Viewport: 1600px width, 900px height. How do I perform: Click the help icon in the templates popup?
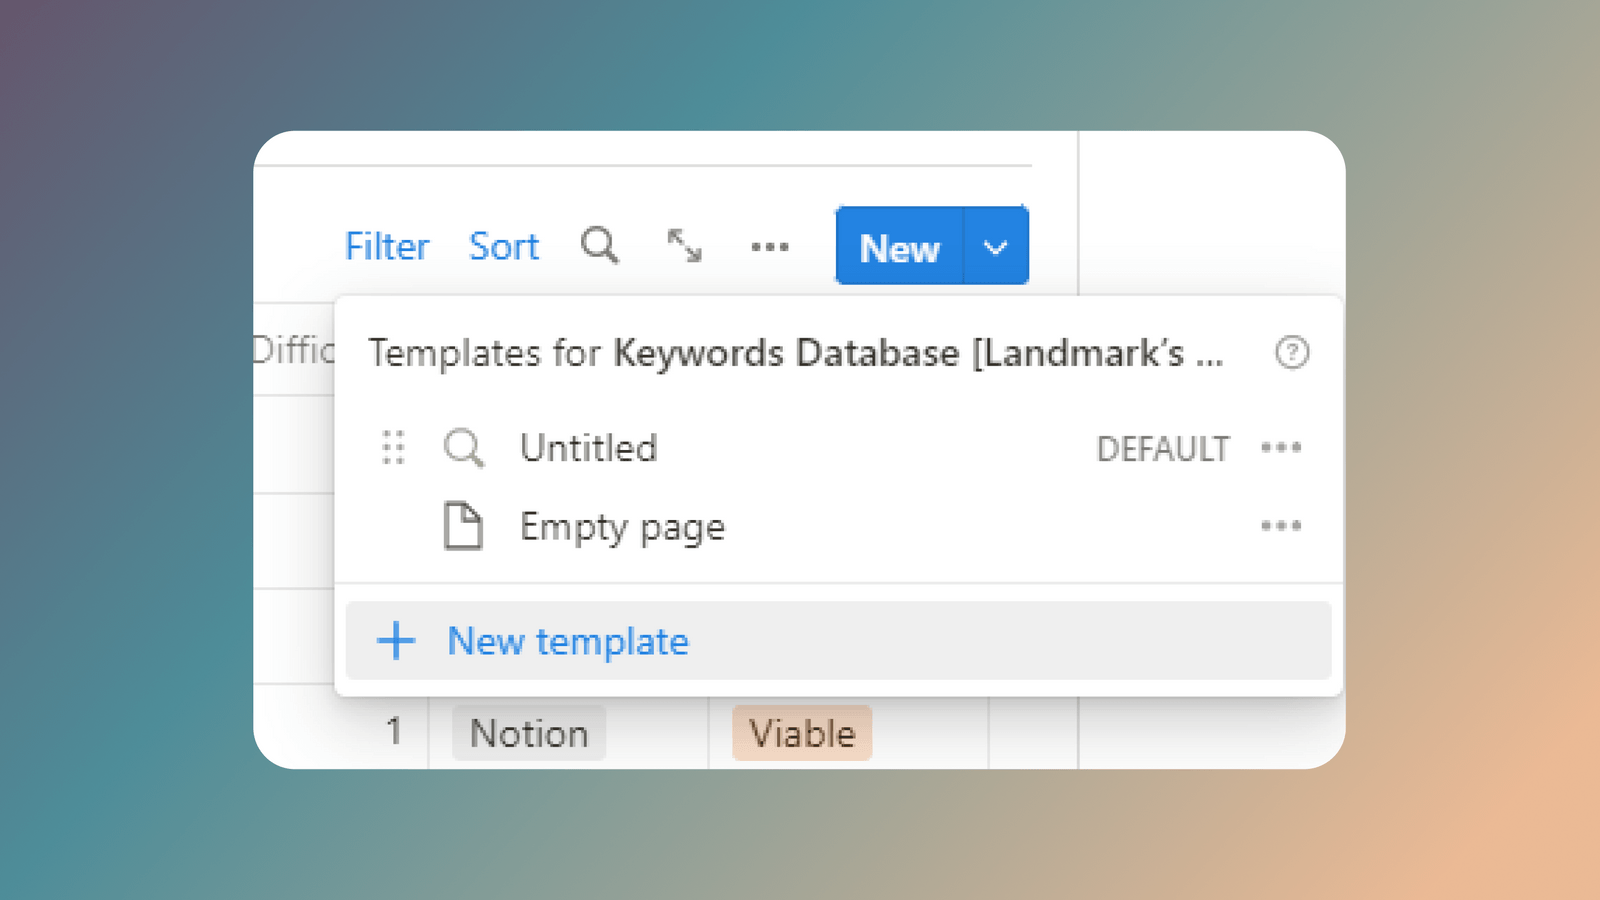(1292, 352)
